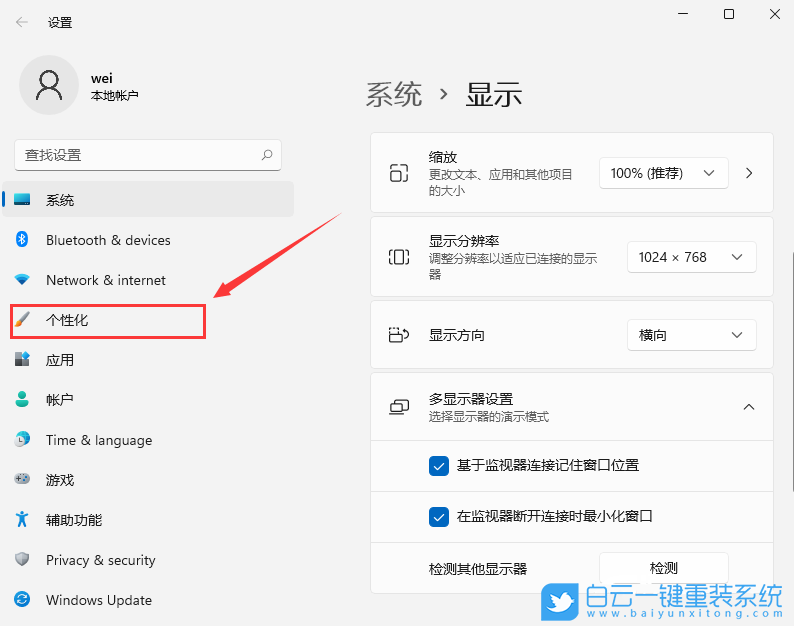Click the 游戏 gamepad icon
This screenshot has width=794, height=626.
[x=22, y=479]
